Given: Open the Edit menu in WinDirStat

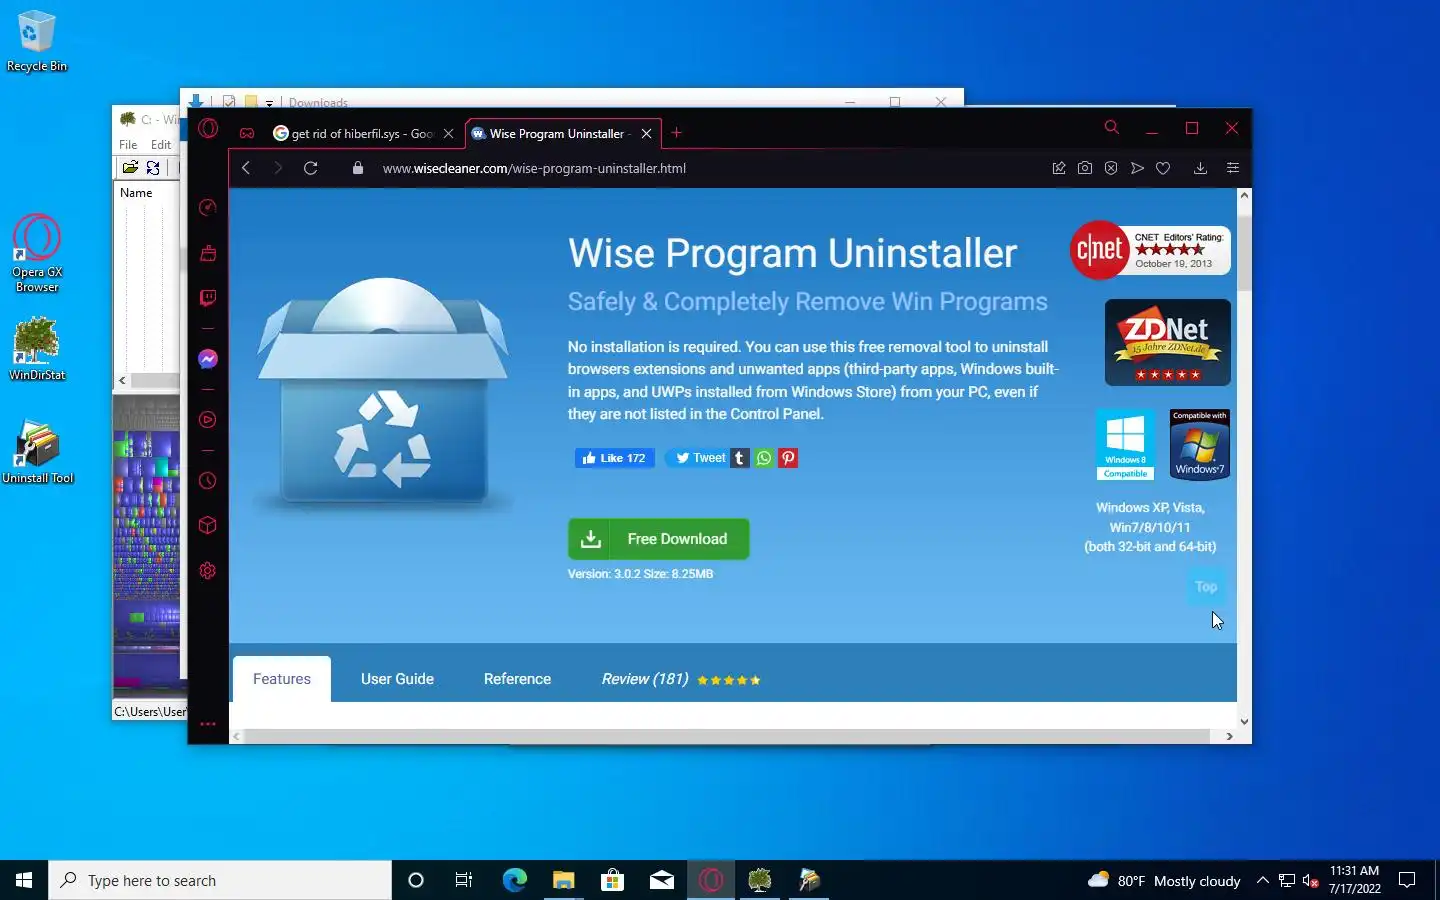Looking at the screenshot, I should 161,144.
